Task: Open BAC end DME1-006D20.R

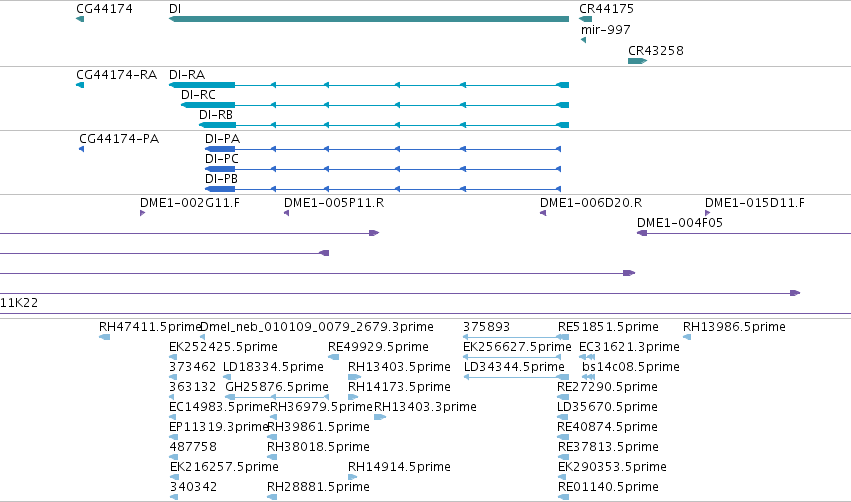Action: pos(591,203)
